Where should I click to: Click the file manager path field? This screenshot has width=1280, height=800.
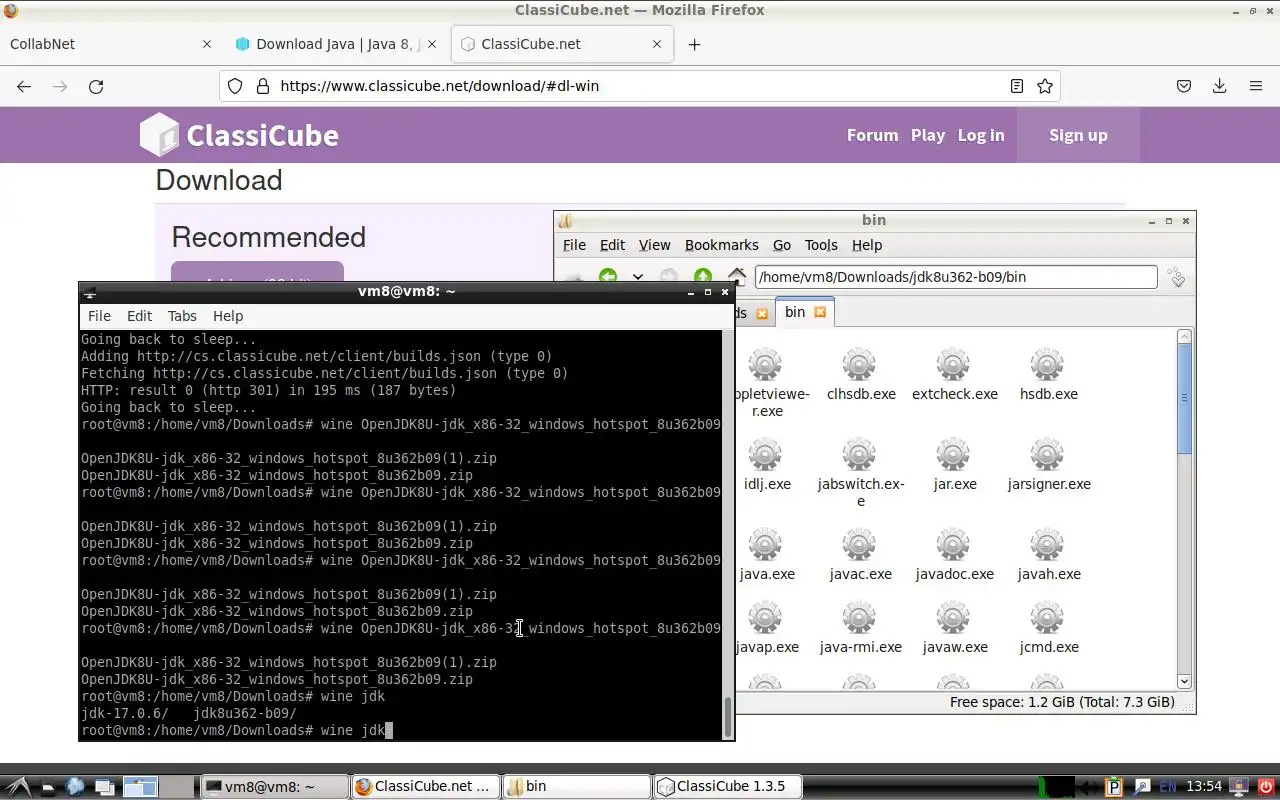tap(956, 277)
